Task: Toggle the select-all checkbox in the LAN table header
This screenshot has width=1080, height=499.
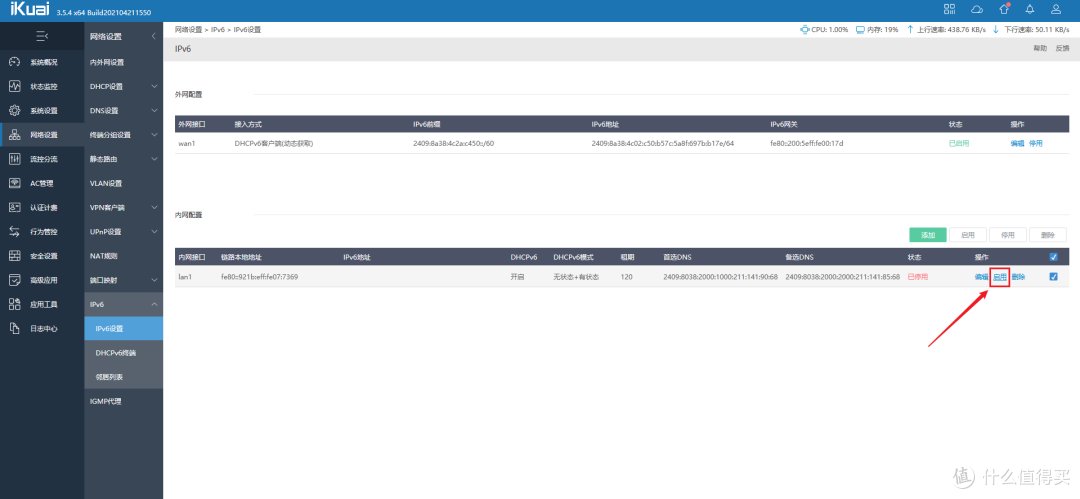Action: coord(1053,257)
